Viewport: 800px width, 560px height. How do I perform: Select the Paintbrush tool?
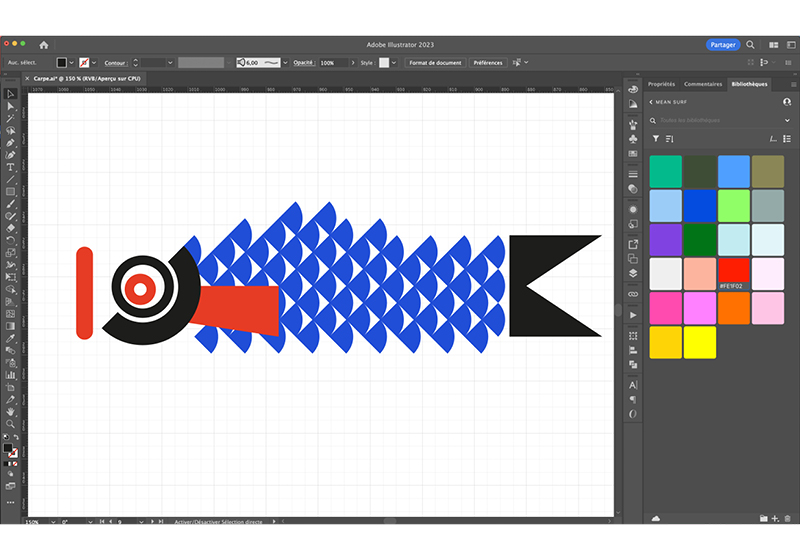10,204
